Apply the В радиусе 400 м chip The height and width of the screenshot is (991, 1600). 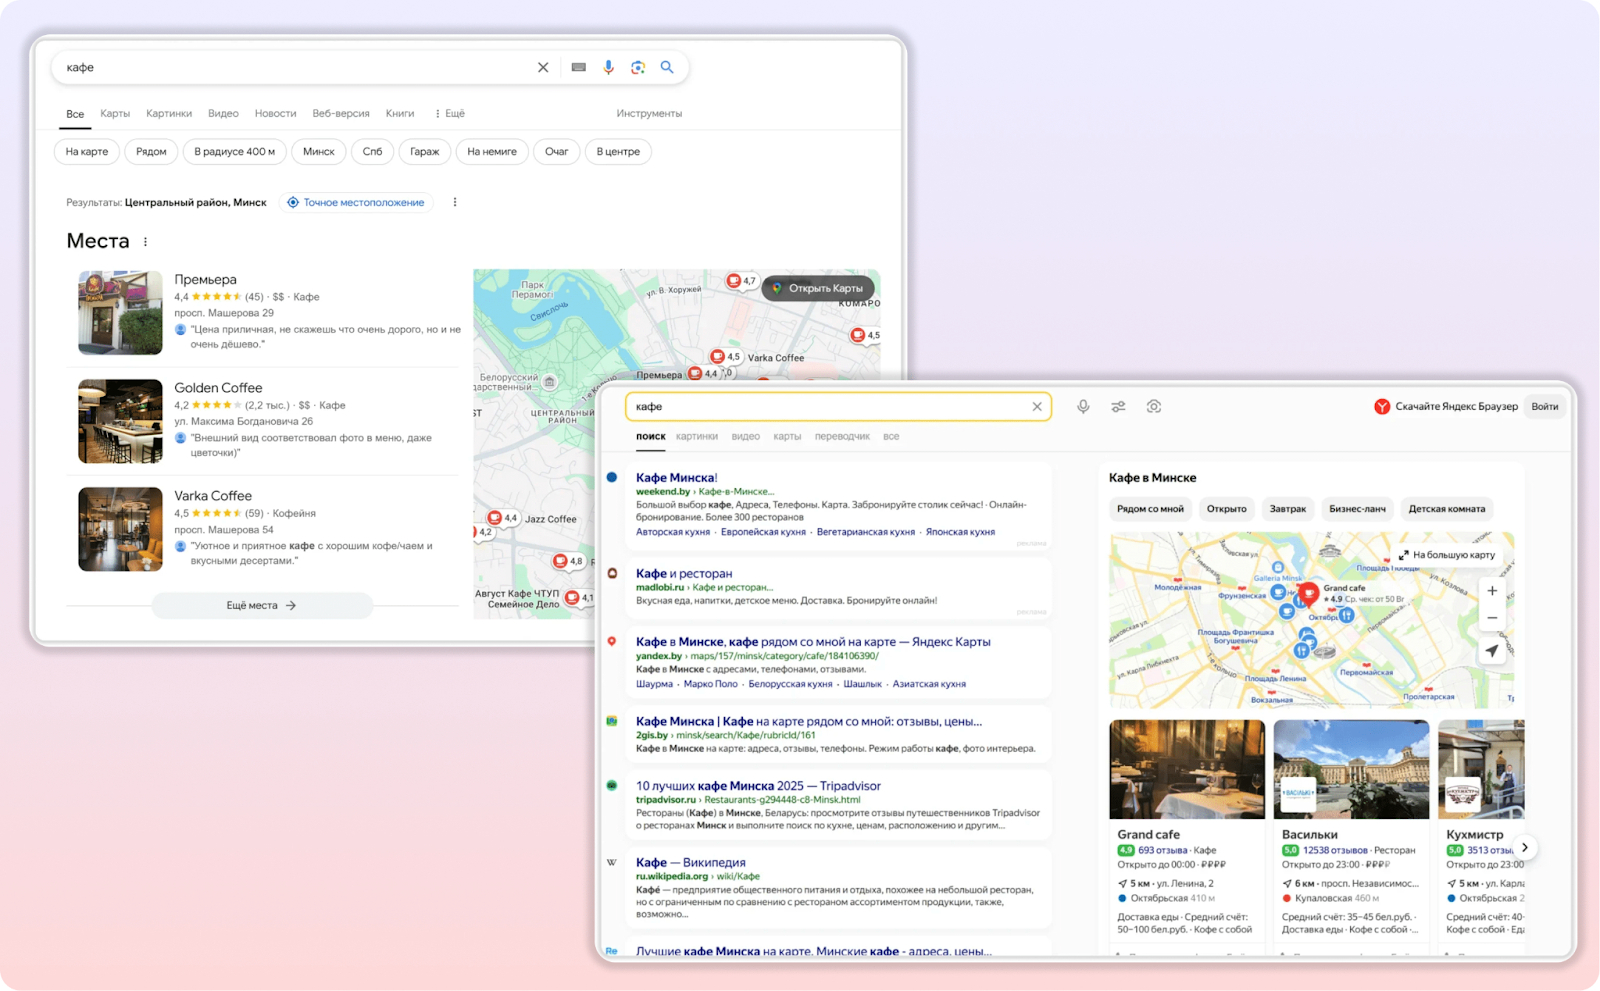point(234,151)
